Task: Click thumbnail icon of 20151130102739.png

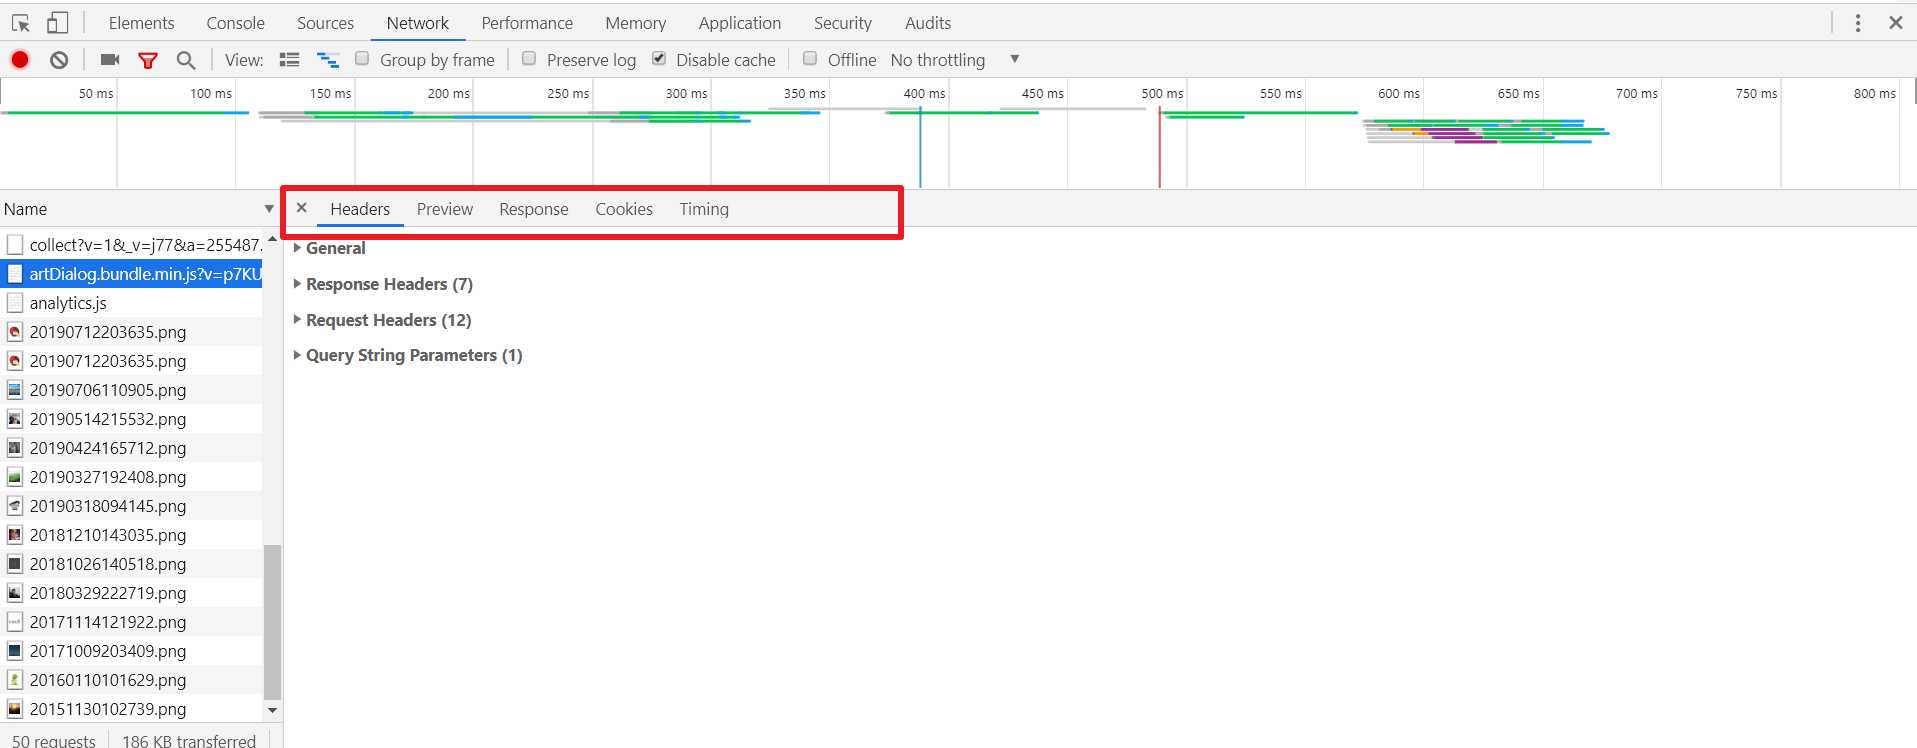Action: click(15, 709)
